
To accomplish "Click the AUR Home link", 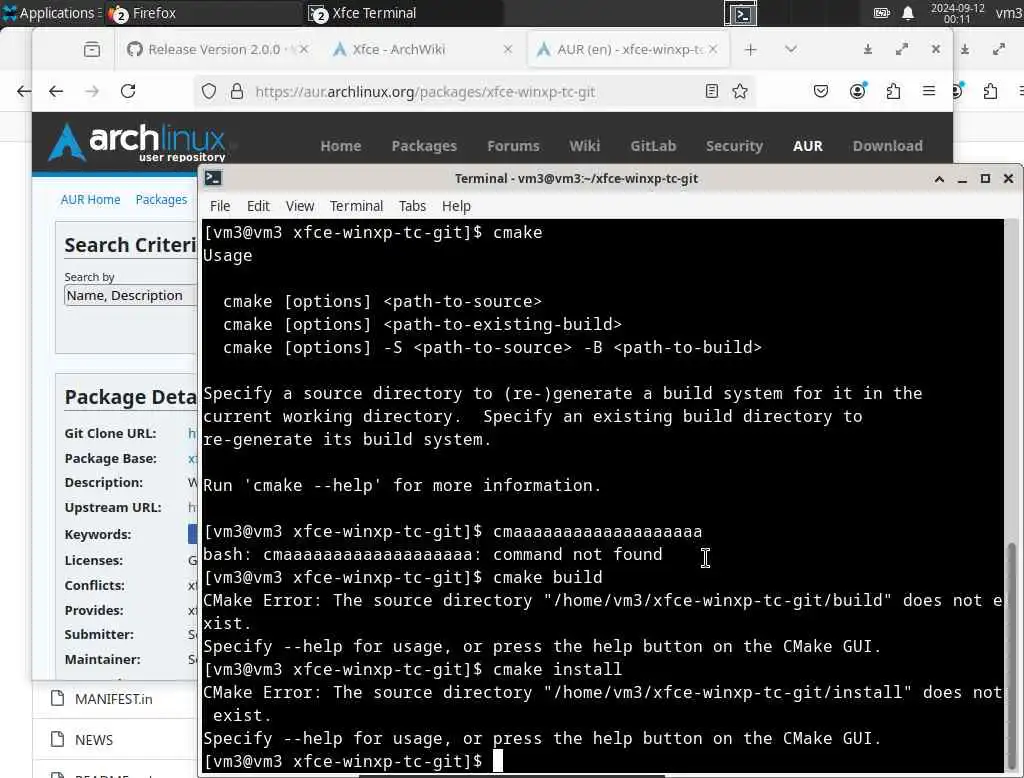I will [x=90, y=200].
